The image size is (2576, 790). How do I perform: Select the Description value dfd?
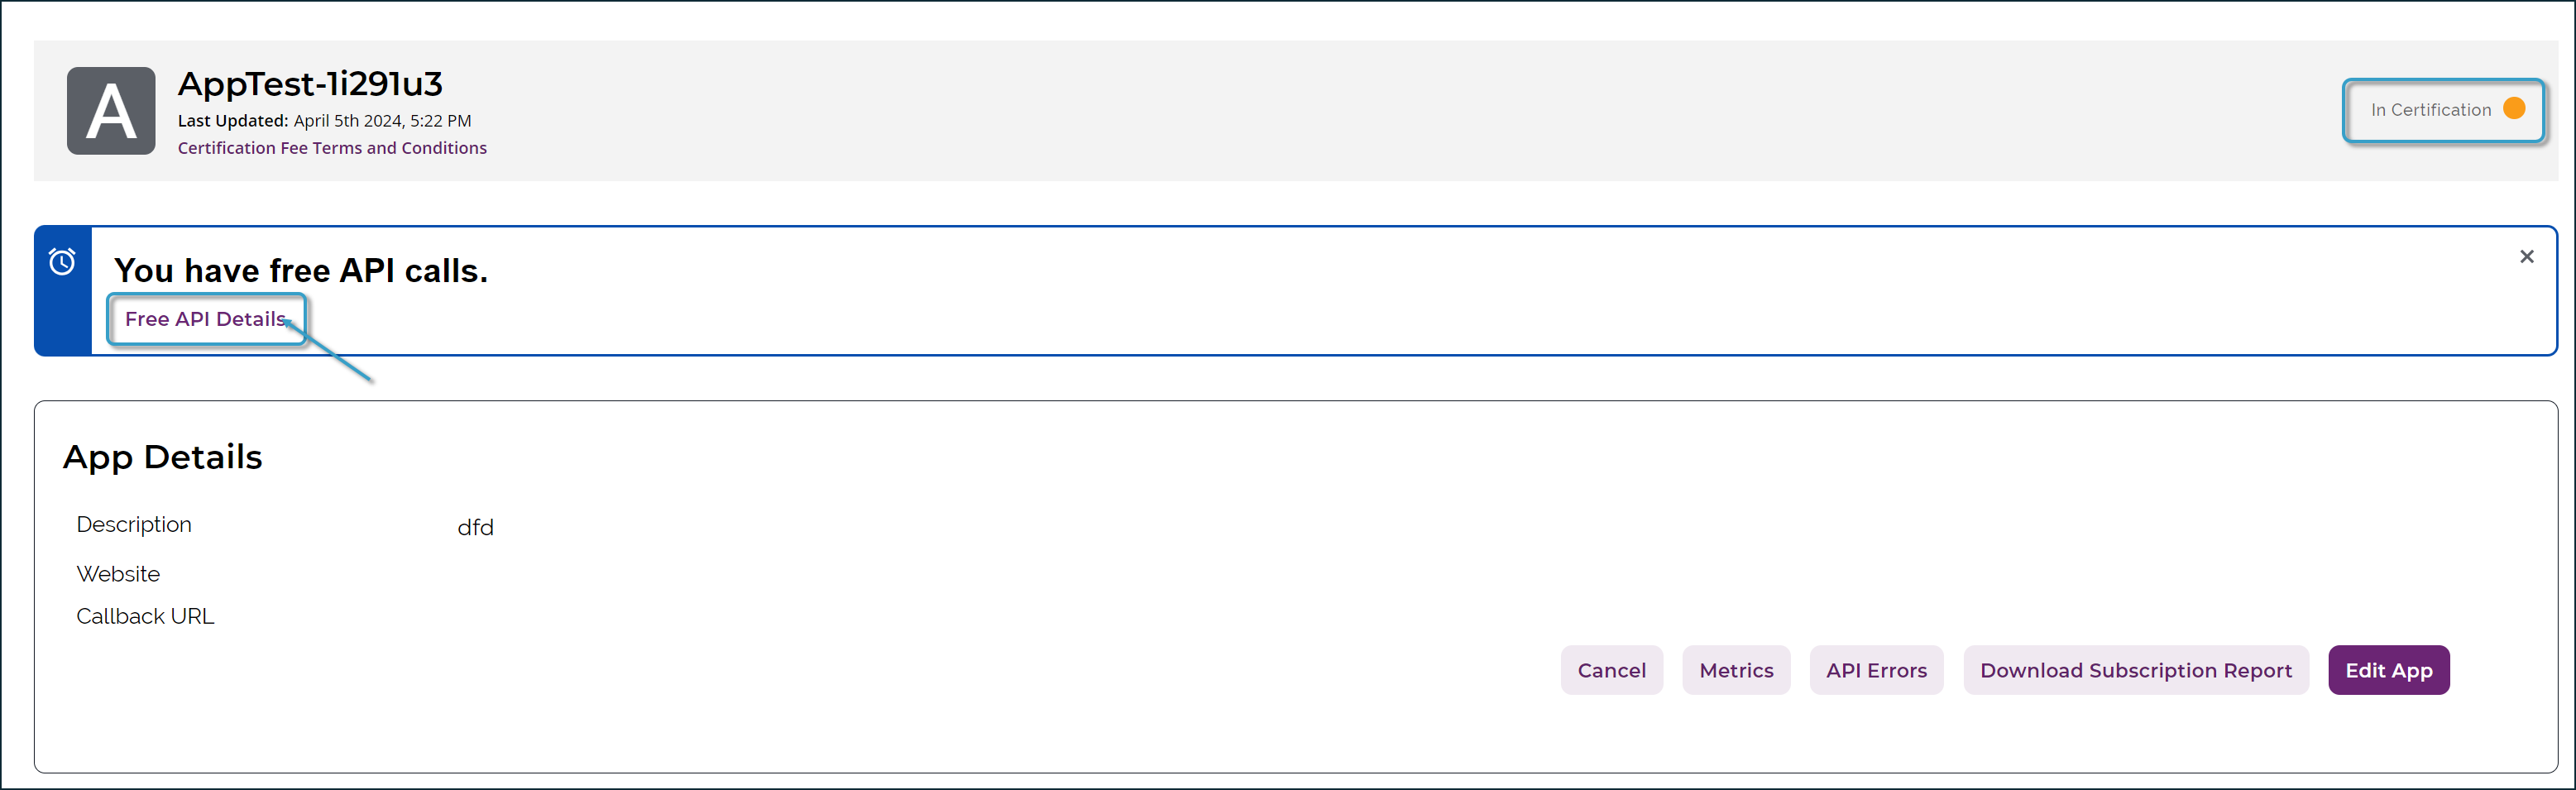pyautogui.click(x=476, y=527)
